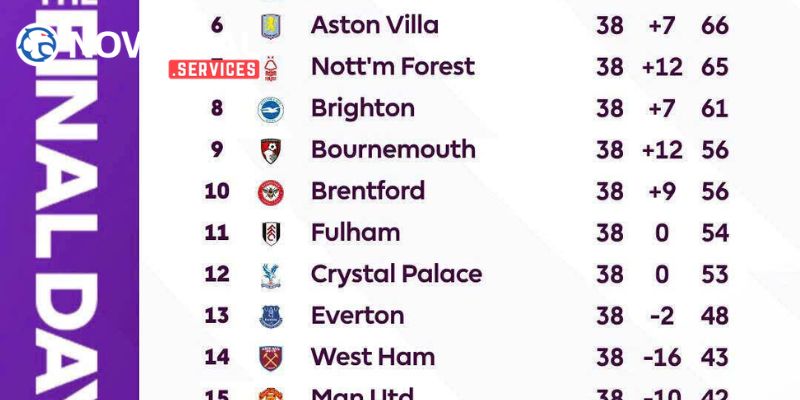The width and height of the screenshot is (800, 400).
Task: Select the Crystal Palace eagle badge
Action: pyautogui.click(x=270, y=275)
